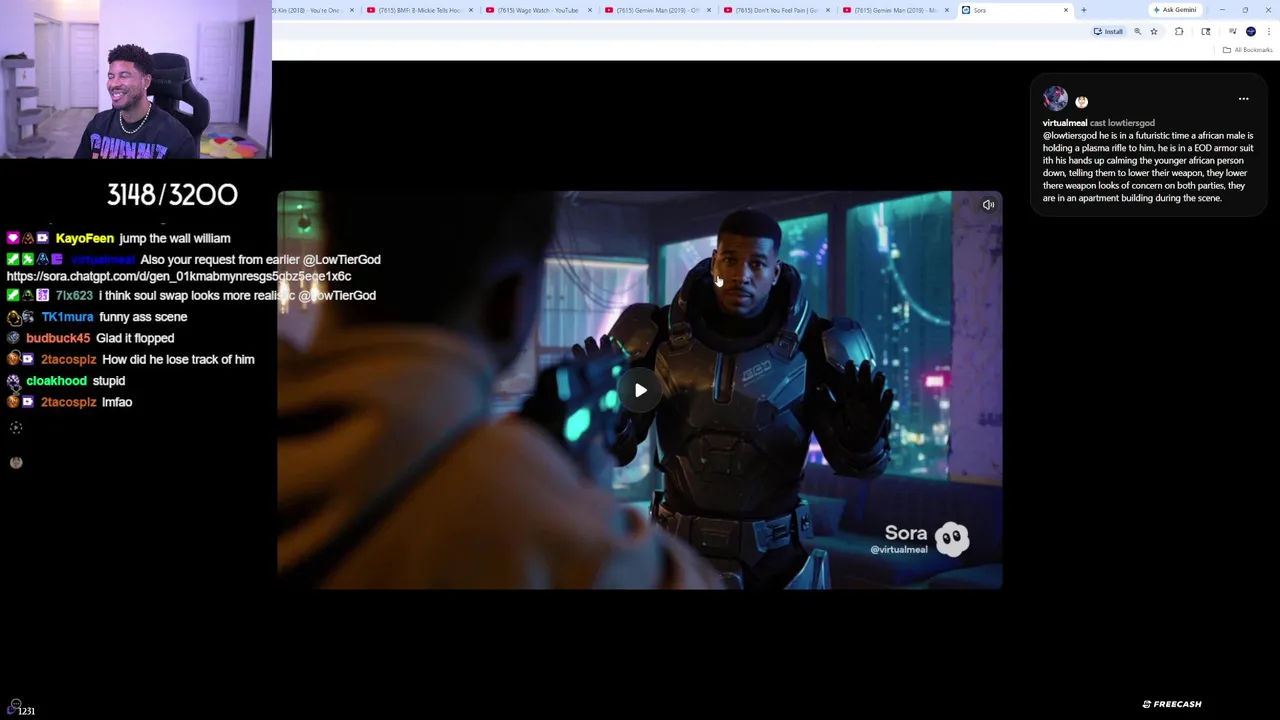
Task: Bookmark this page with the star icon
Action: [1154, 31]
